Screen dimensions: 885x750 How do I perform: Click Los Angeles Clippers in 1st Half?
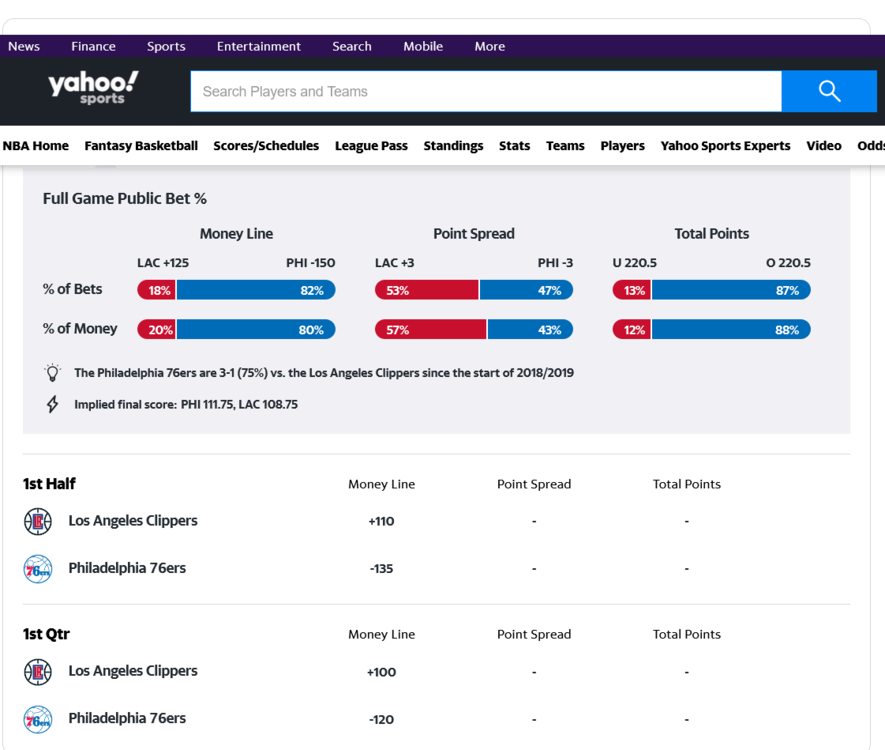pyautogui.click(x=133, y=521)
